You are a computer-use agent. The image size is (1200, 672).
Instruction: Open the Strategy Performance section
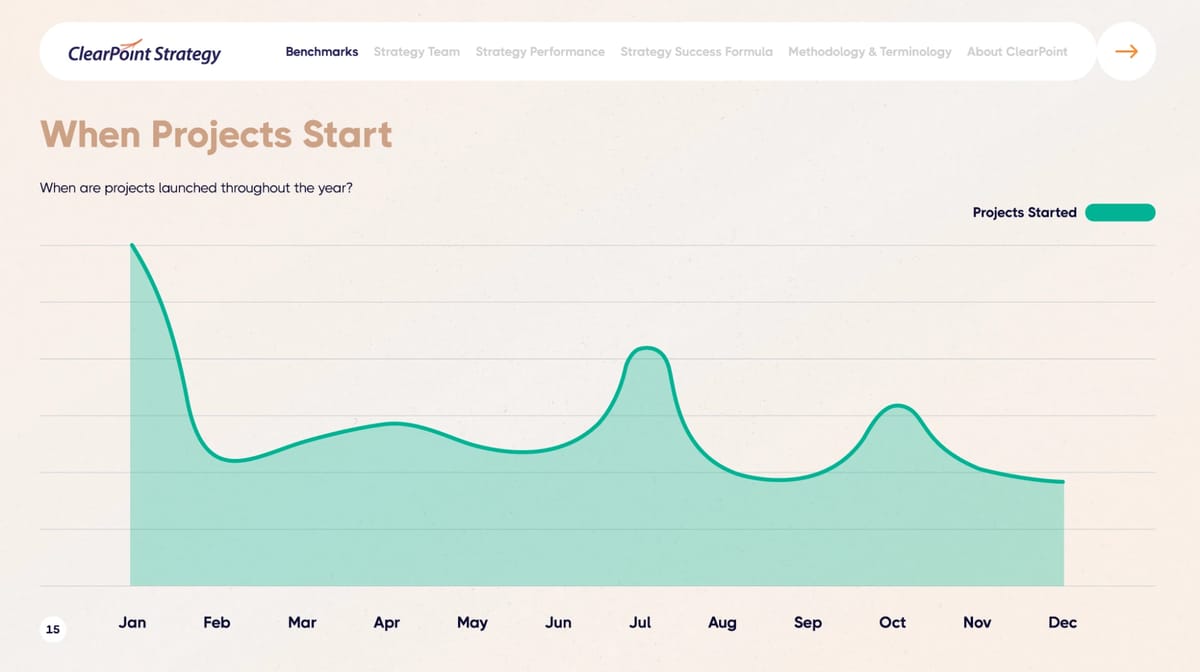click(540, 51)
